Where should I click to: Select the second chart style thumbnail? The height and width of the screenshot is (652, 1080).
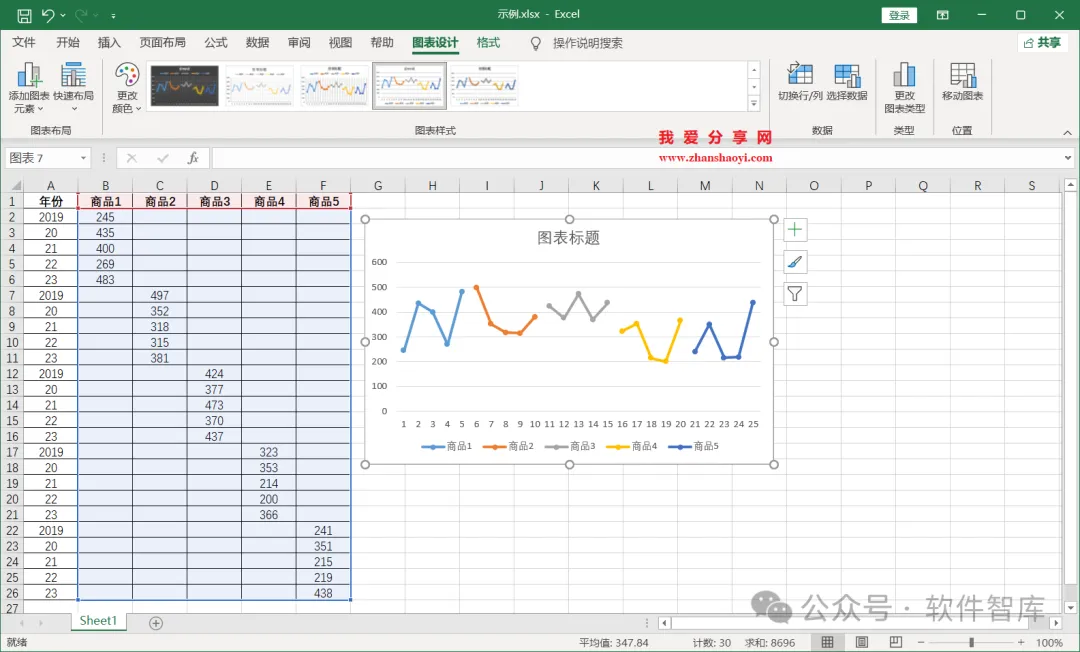[x=260, y=86]
